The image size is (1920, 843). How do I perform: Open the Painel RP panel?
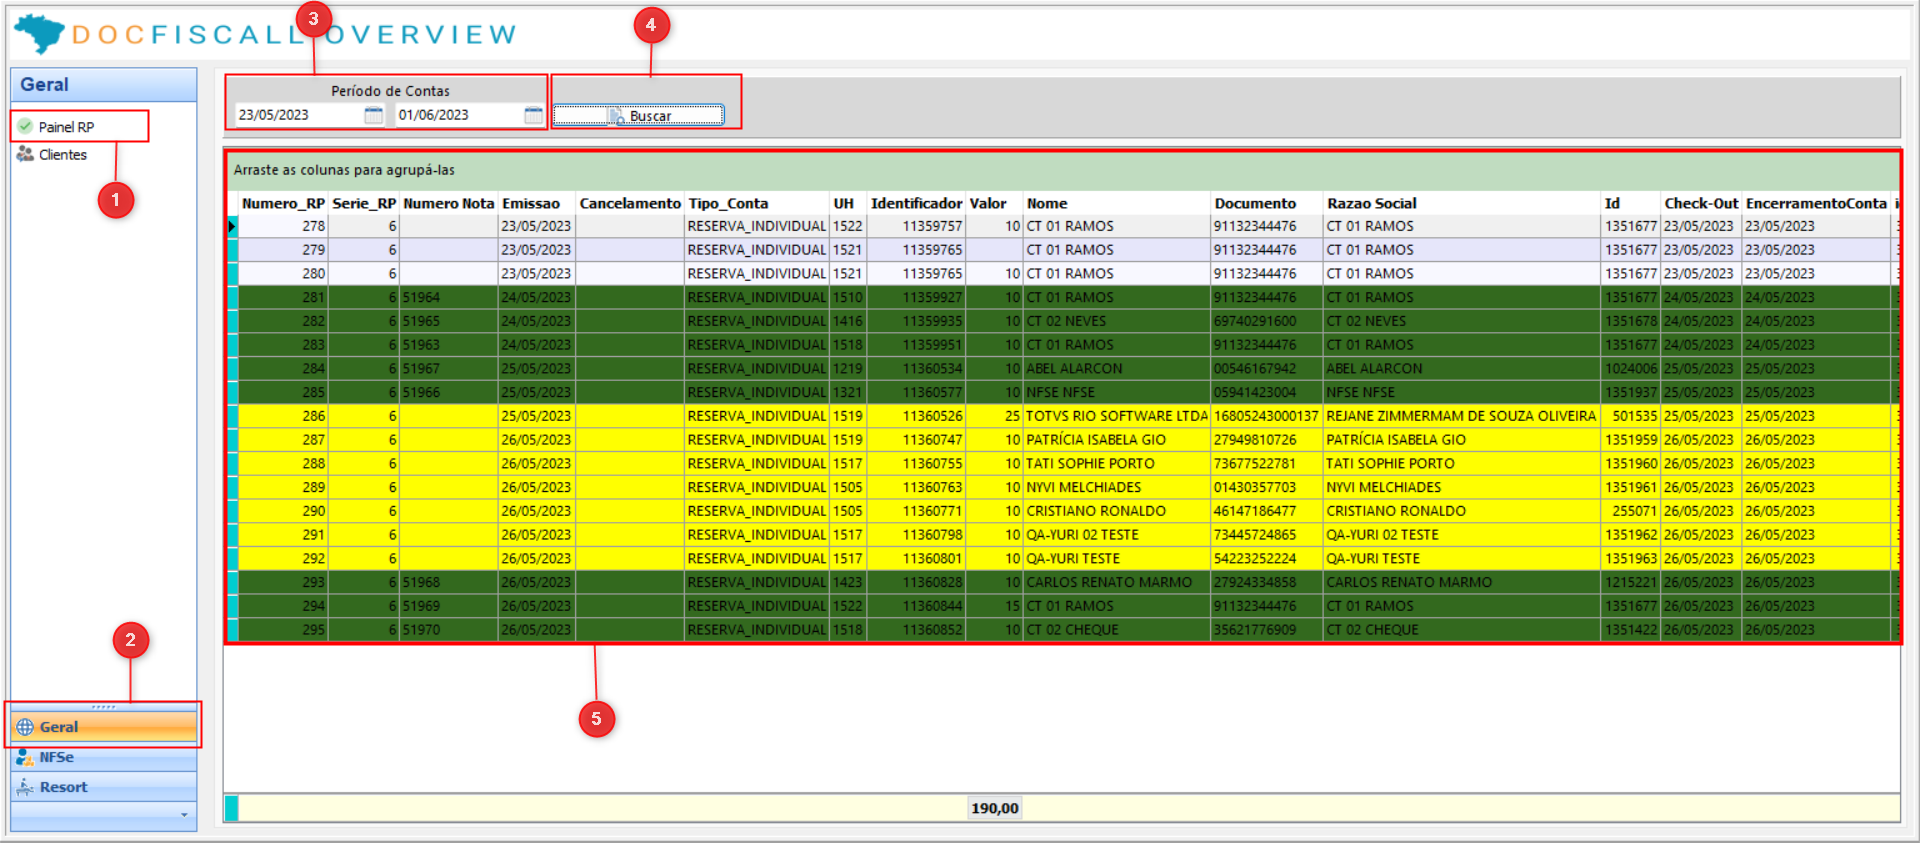pyautogui.click(x=66, y=127)
